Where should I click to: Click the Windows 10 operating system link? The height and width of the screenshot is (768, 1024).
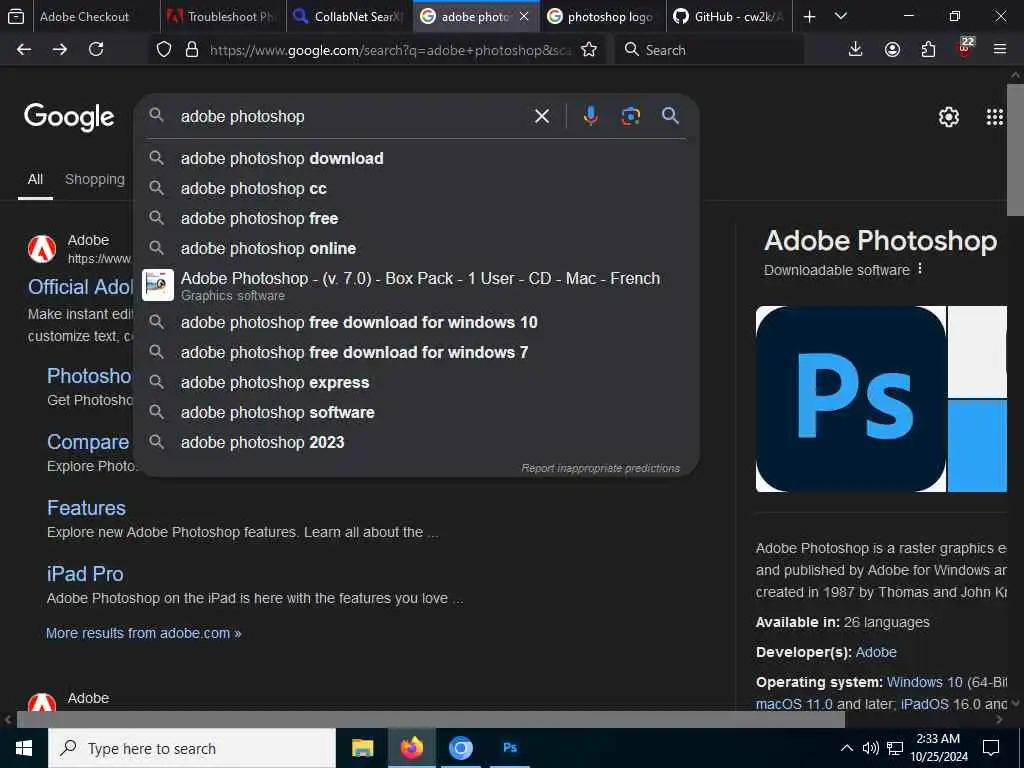tap(924, 682)
